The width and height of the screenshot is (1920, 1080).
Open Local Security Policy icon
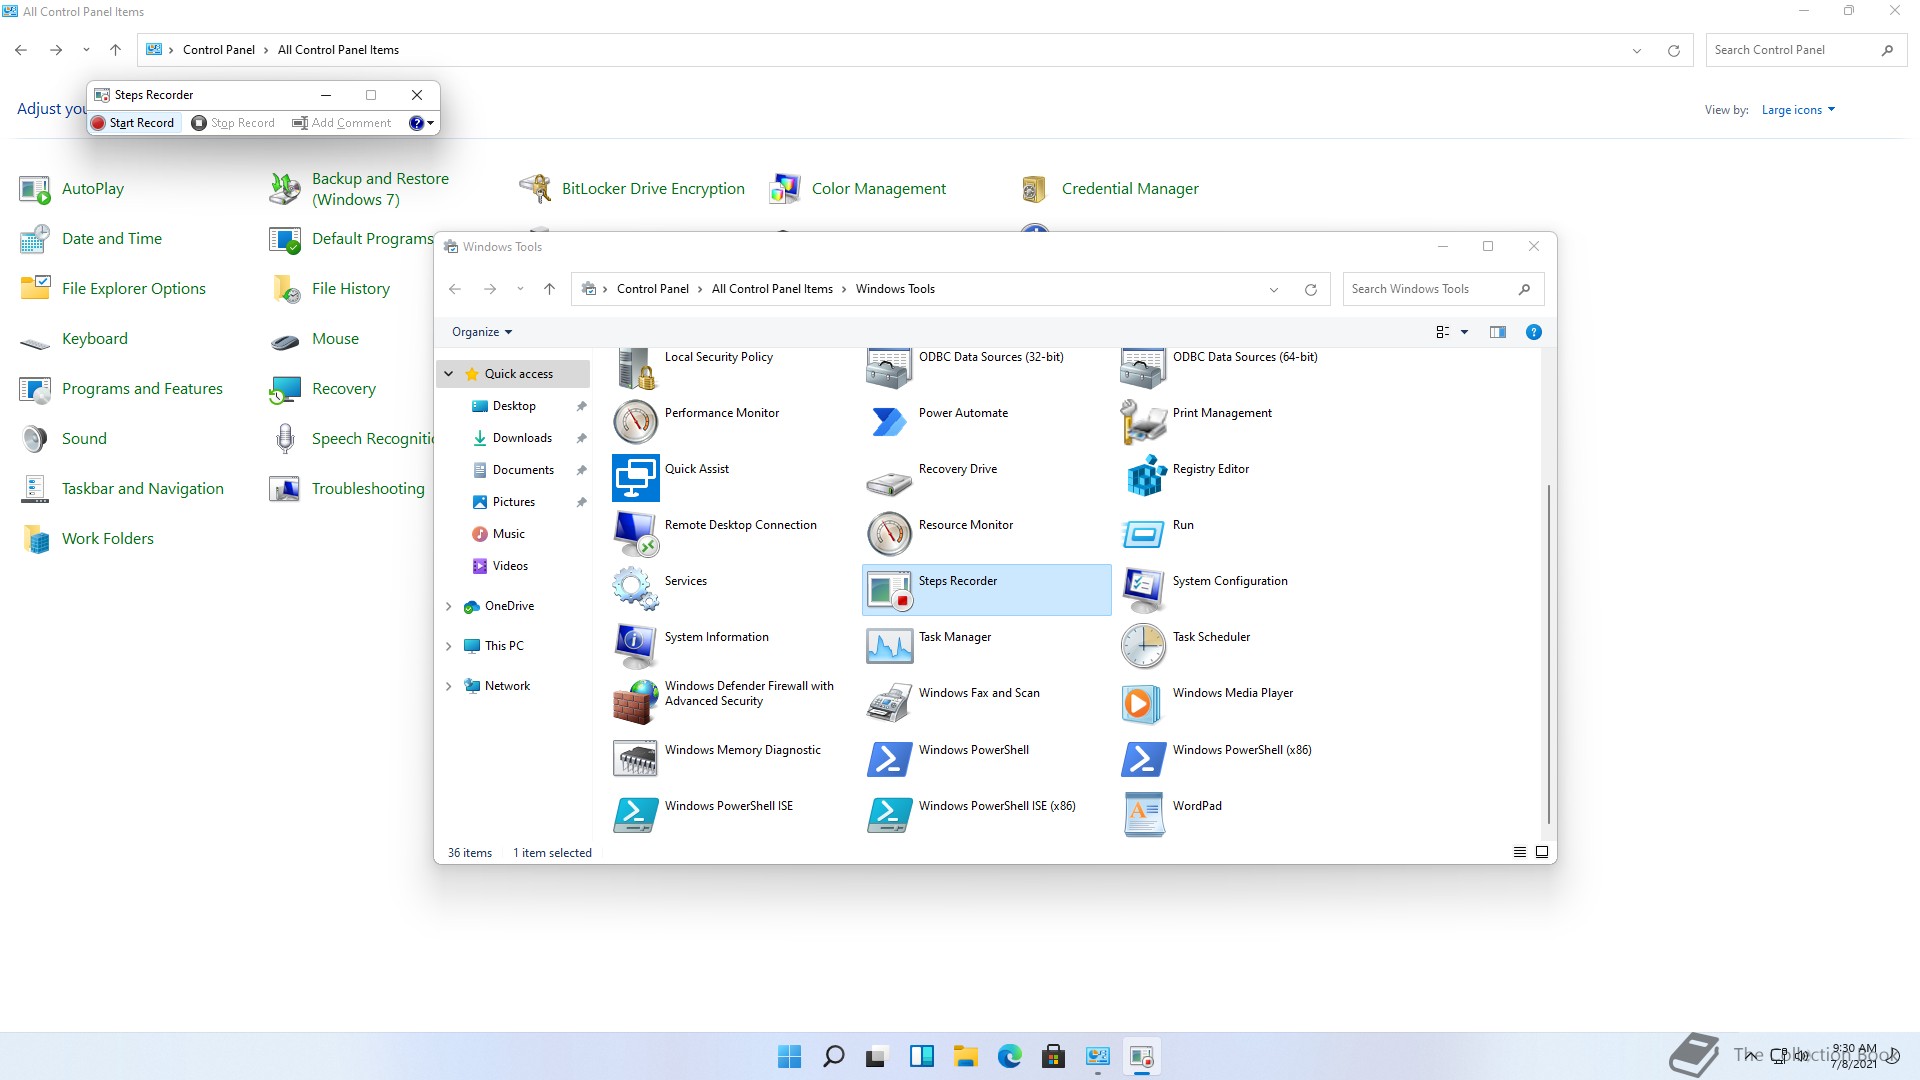635,368
